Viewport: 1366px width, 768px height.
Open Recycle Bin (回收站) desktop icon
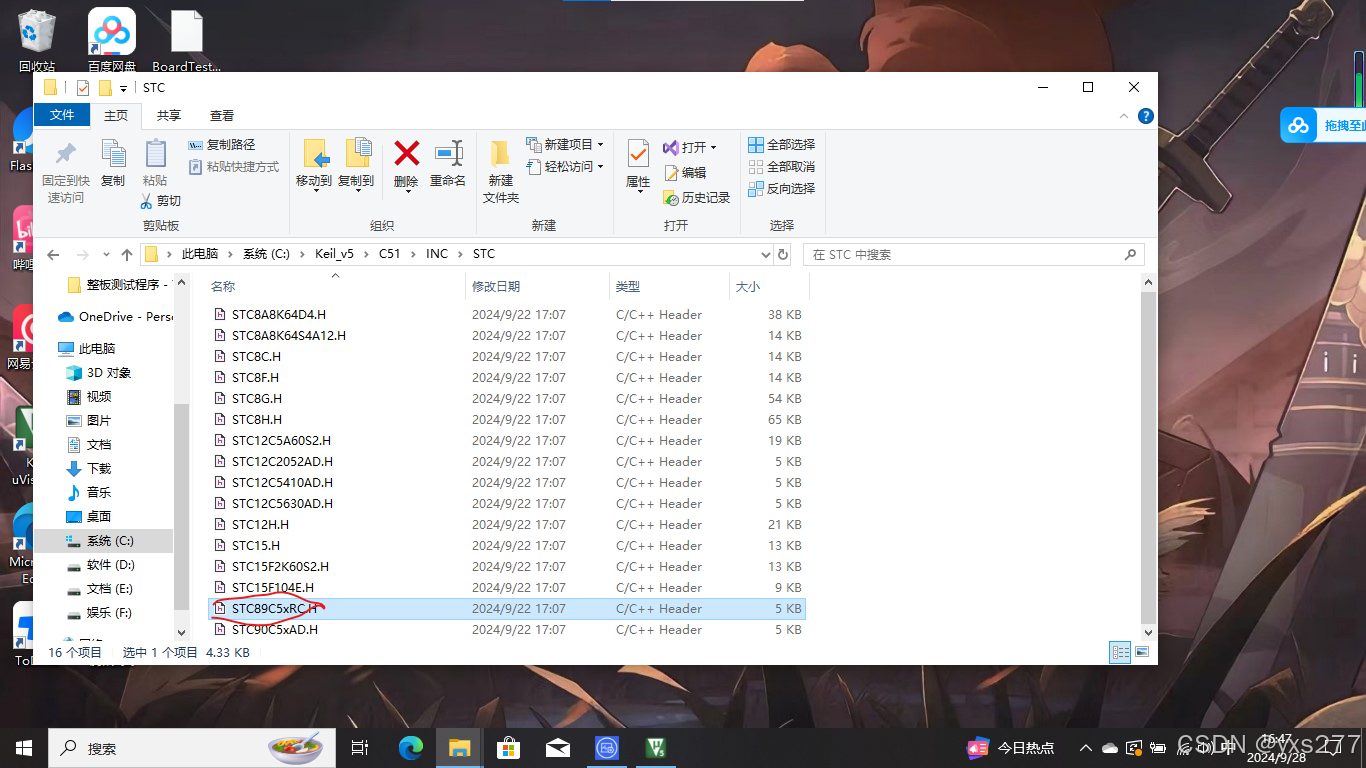37,40
